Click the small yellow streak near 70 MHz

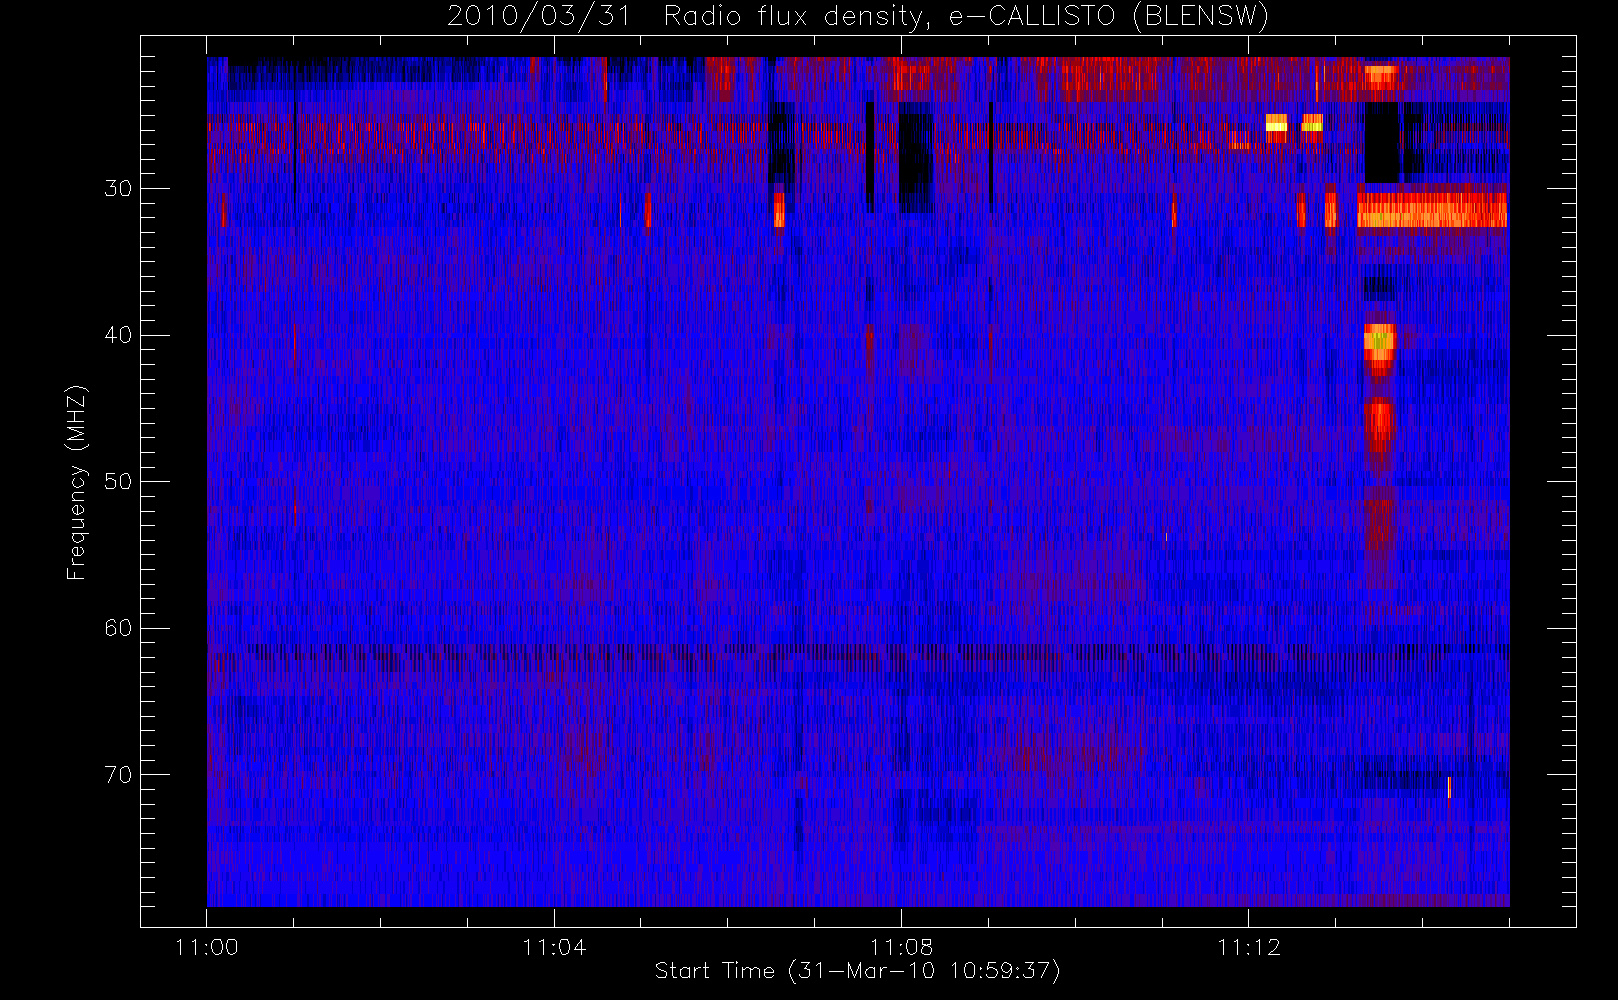click(x=1449, y=787)
